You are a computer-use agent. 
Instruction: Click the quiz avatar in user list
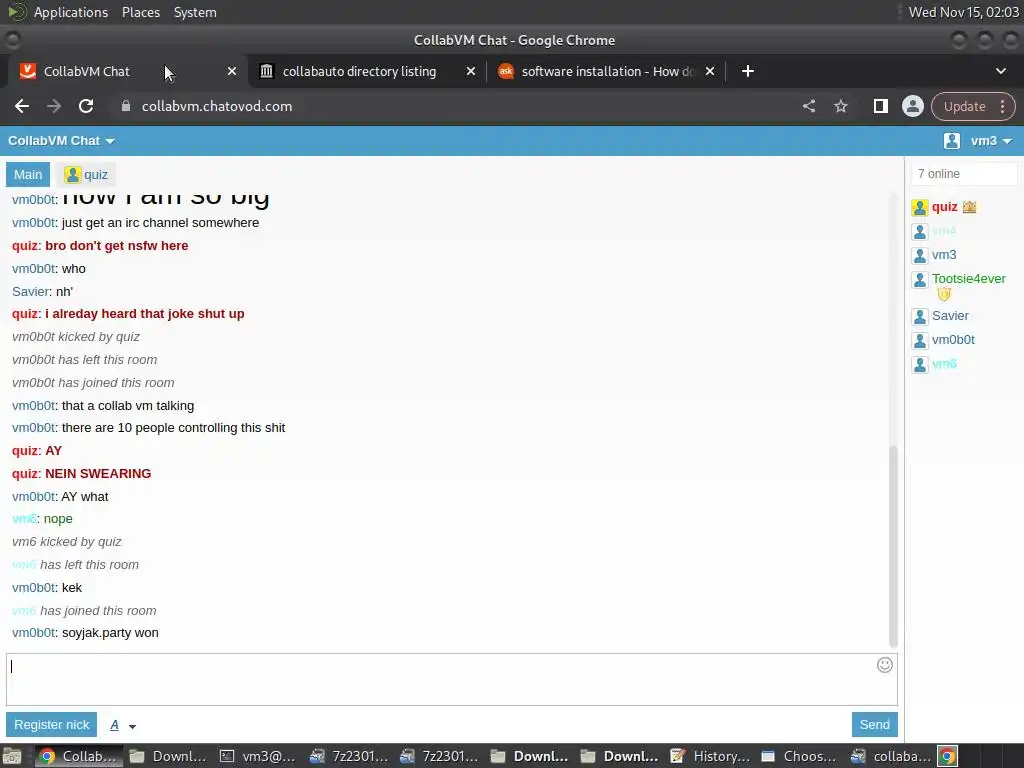(x=920, y=208)
